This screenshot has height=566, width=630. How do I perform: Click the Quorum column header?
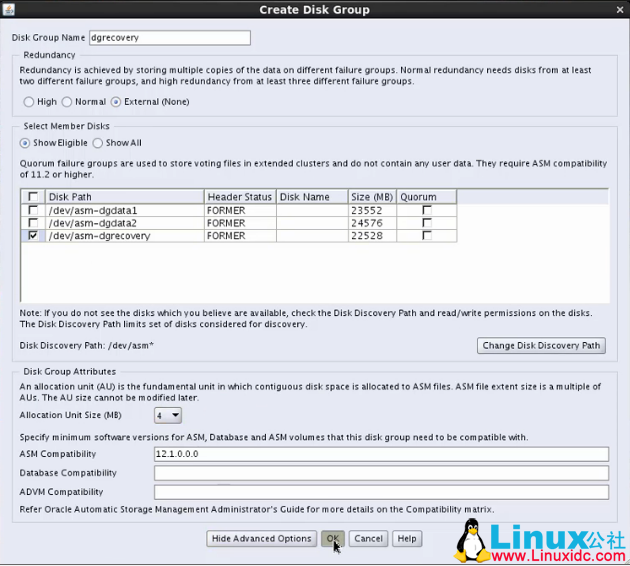click(426, 197)
